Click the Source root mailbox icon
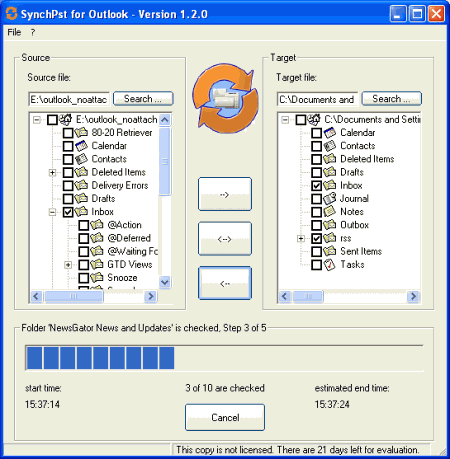 [66, 119]
